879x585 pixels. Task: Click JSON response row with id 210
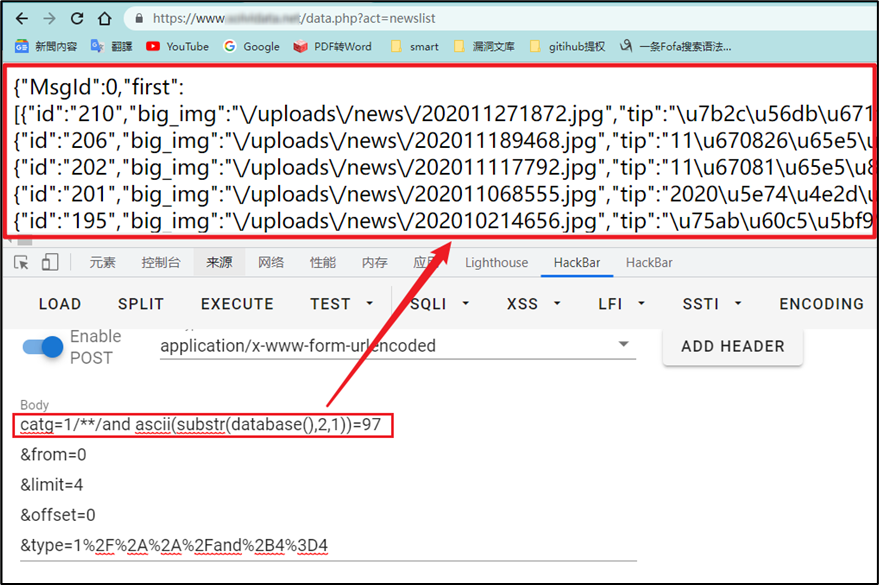point(443,114)
